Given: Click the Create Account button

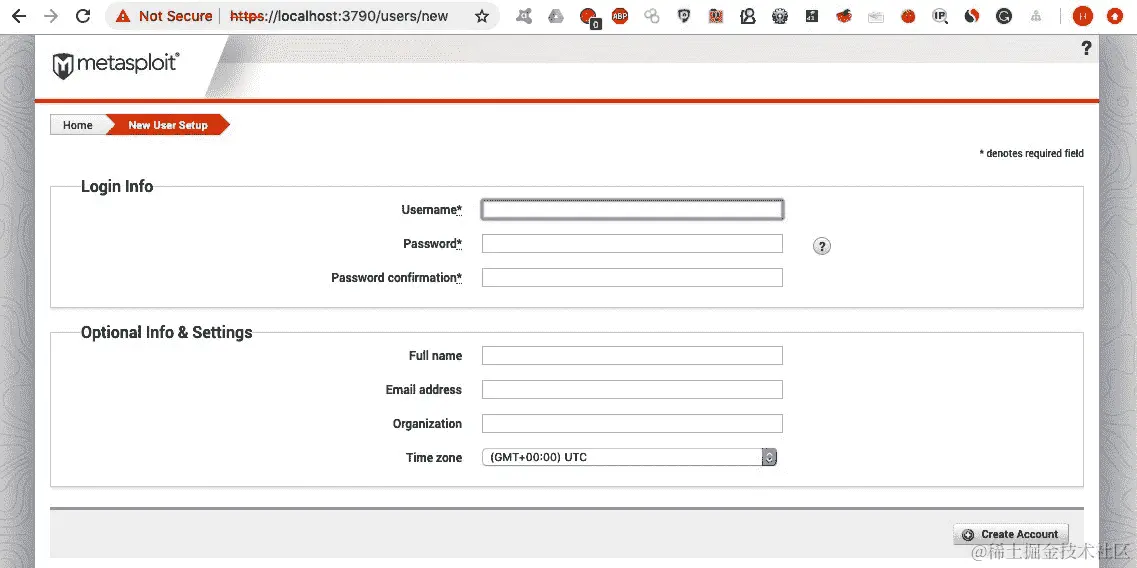Looking at the screenshot, I should tap(1010, 535).
